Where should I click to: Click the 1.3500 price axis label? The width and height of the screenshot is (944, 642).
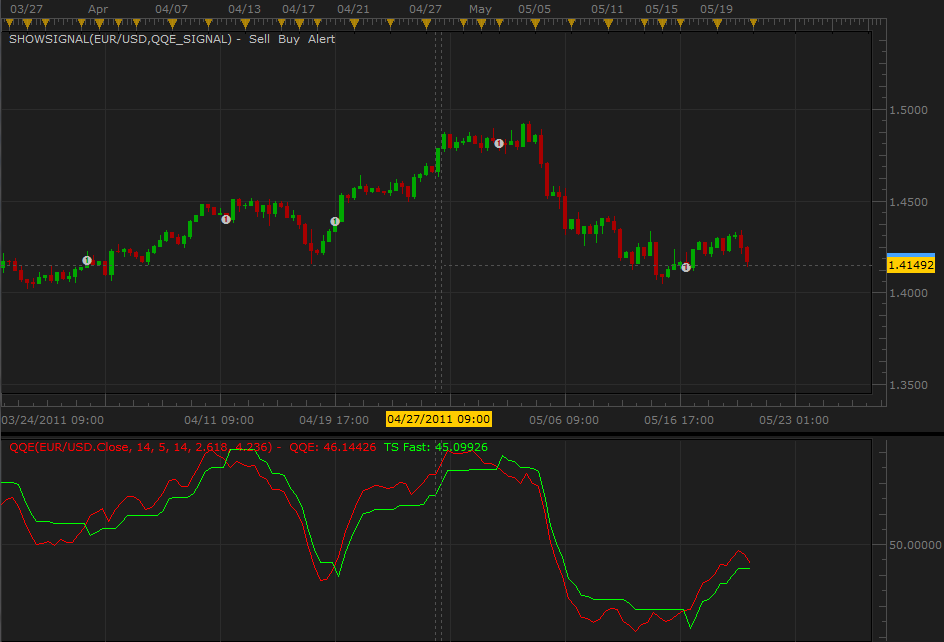(908, 385)
